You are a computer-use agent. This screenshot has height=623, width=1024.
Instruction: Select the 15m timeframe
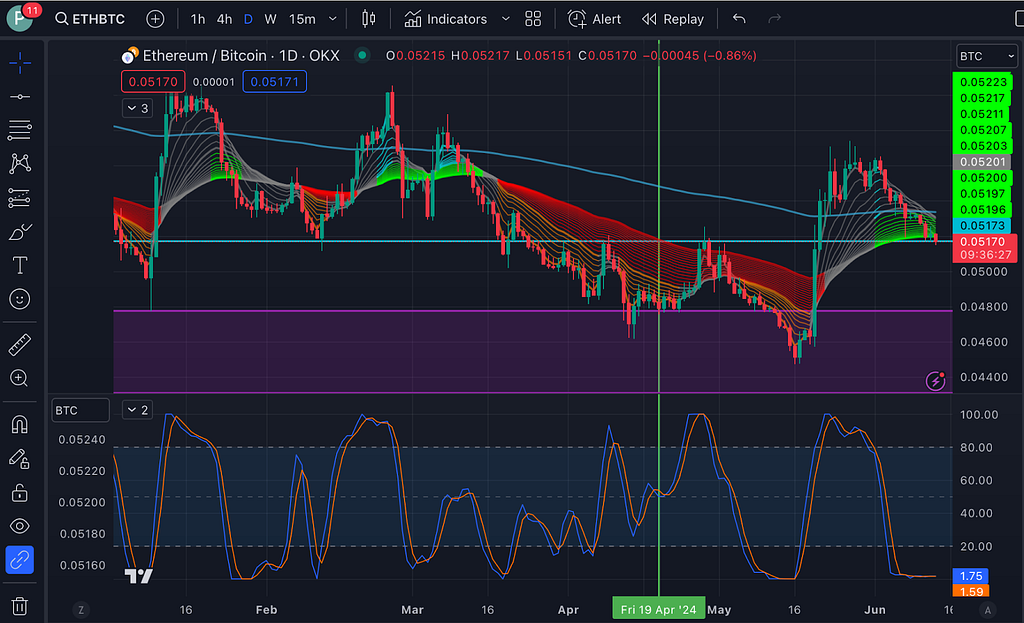(x=302, y=19)
